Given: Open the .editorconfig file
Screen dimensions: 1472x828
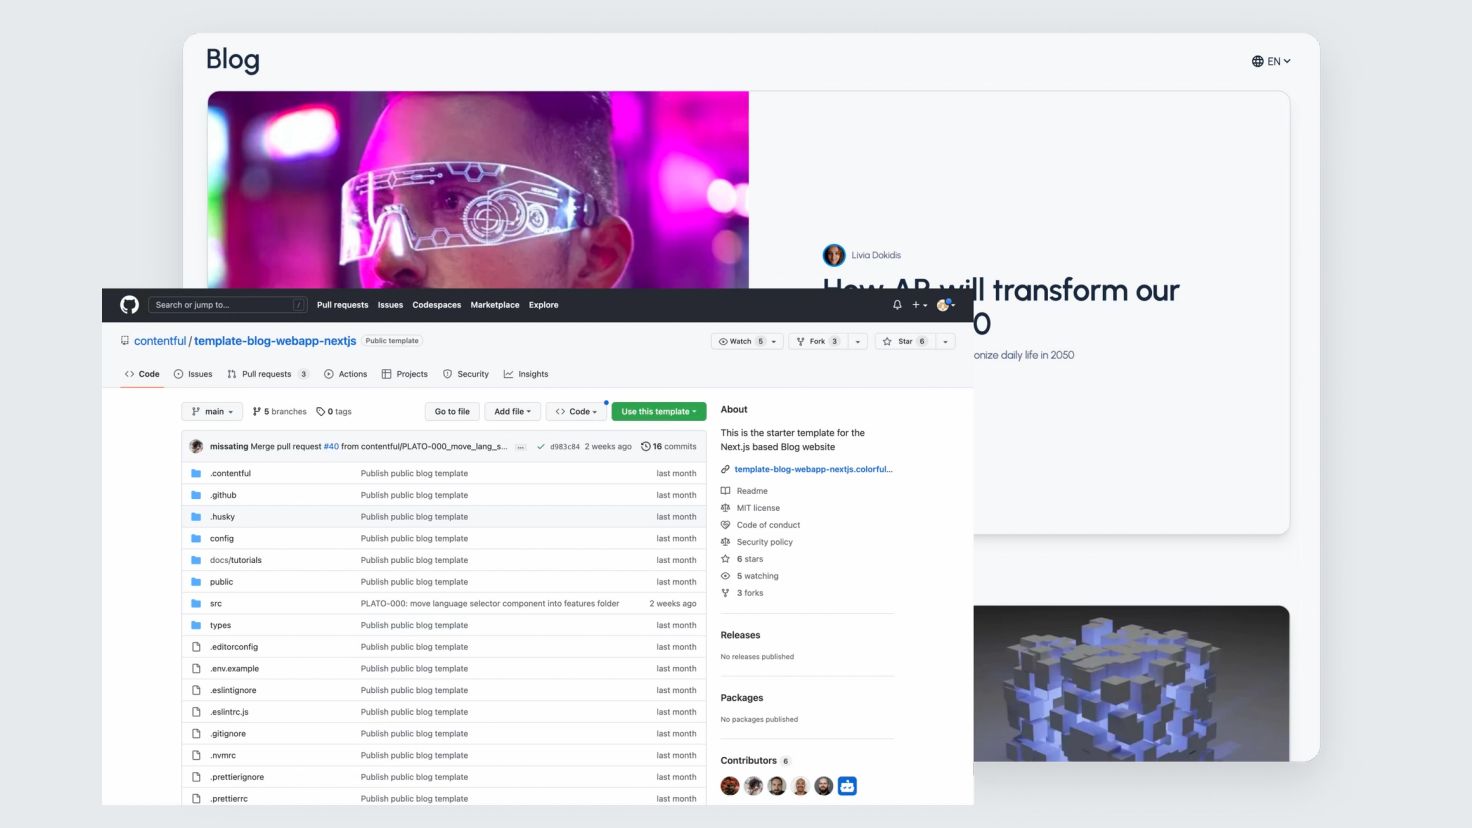Looking at the screenshot, I should click(x=234, y=647).
